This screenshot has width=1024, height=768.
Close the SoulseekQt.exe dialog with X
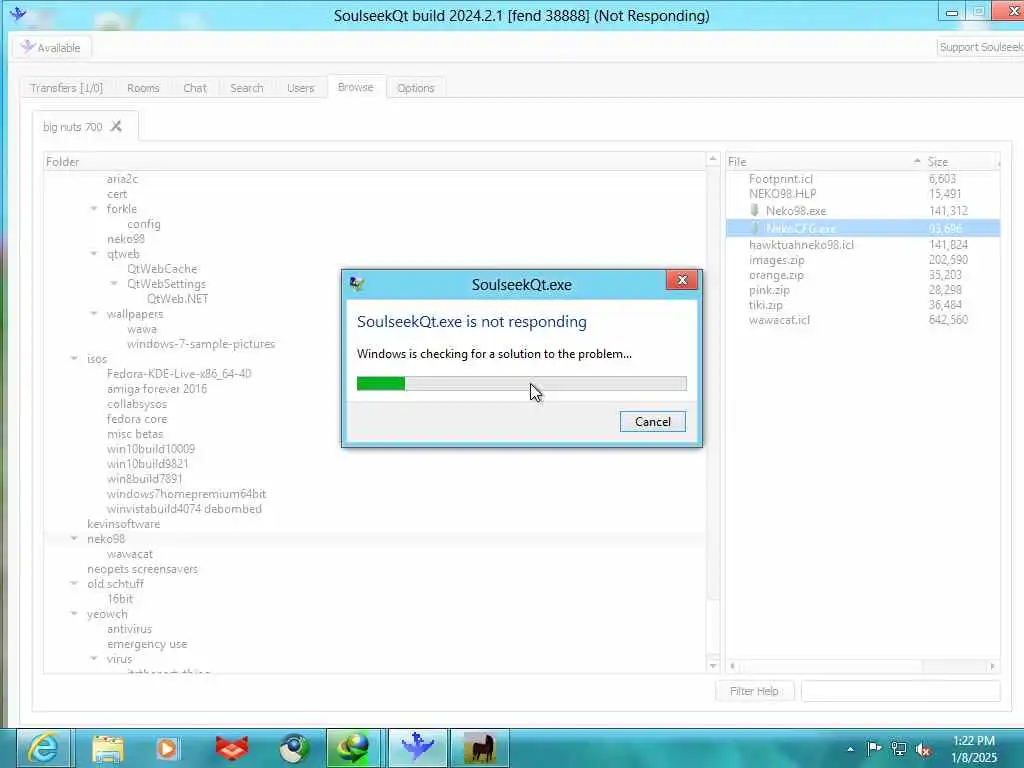click(x=682, y=280)
